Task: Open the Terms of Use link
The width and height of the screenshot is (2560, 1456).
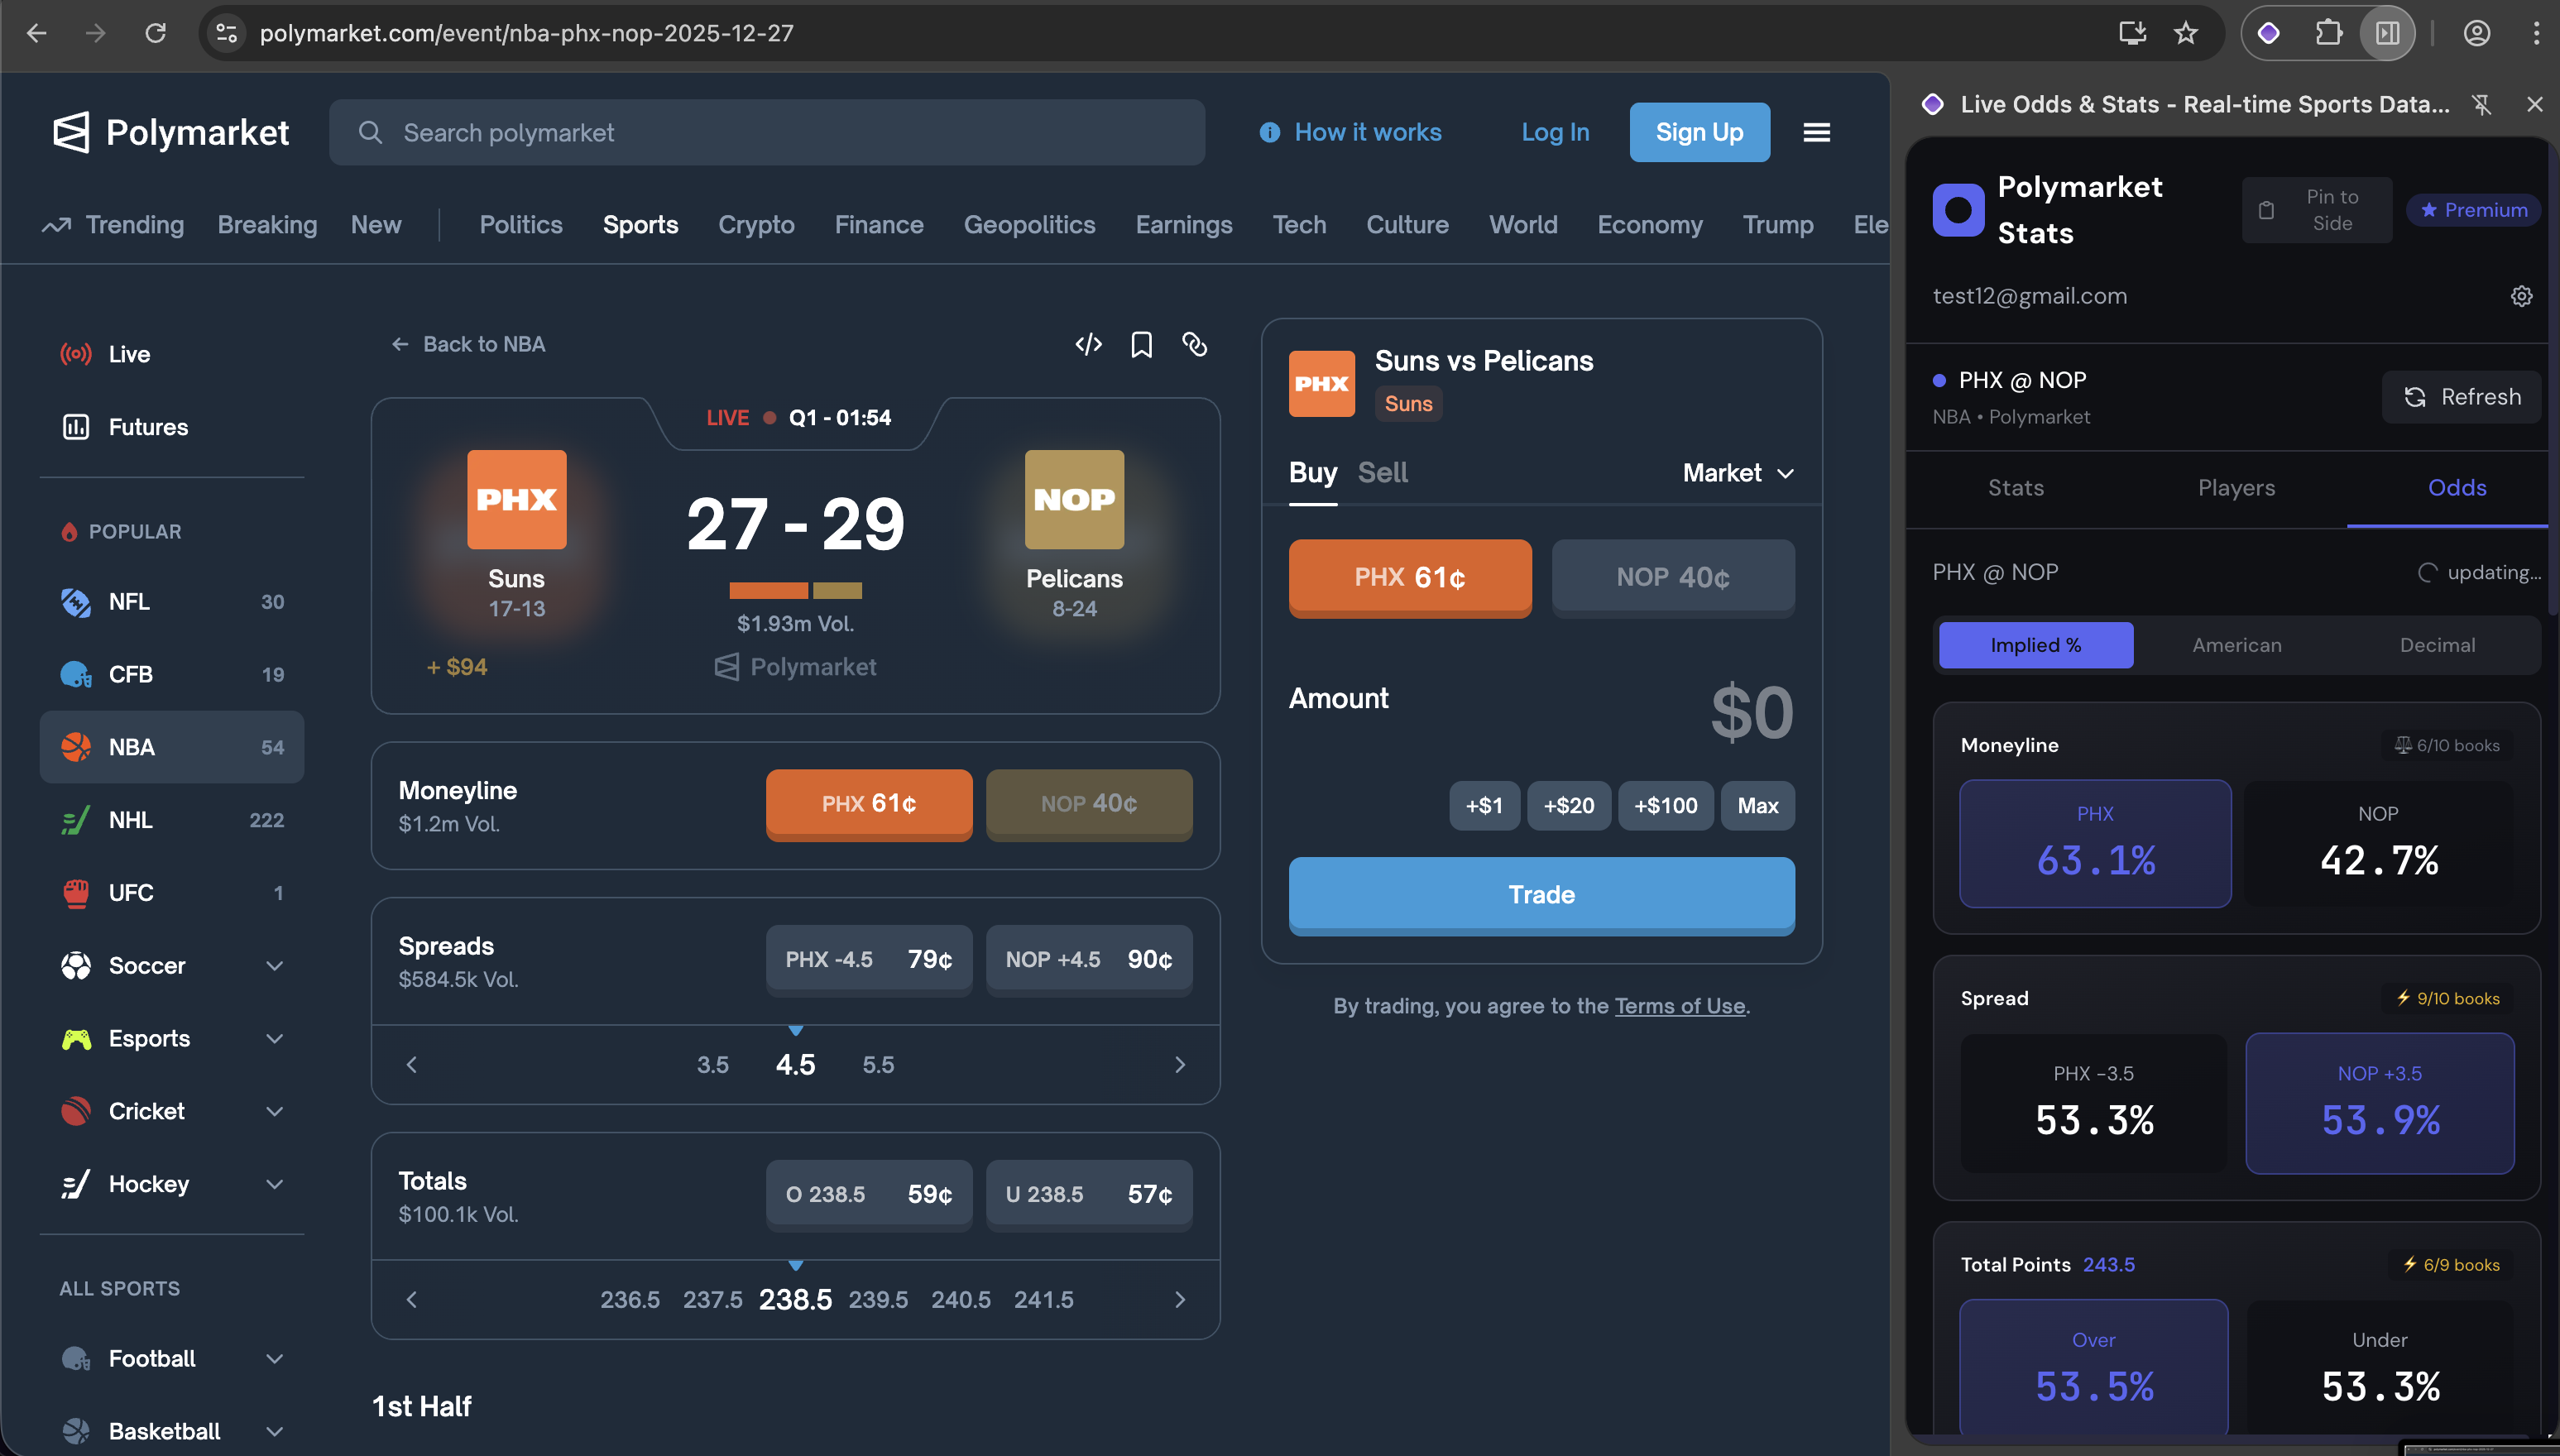Action: pyautogui.click(x=1680, y=1006)
